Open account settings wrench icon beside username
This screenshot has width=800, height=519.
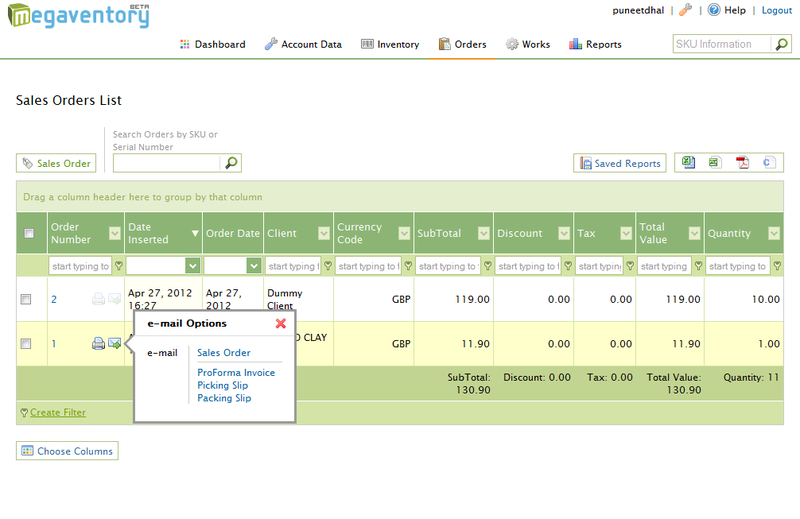click(x=685, y=10)
